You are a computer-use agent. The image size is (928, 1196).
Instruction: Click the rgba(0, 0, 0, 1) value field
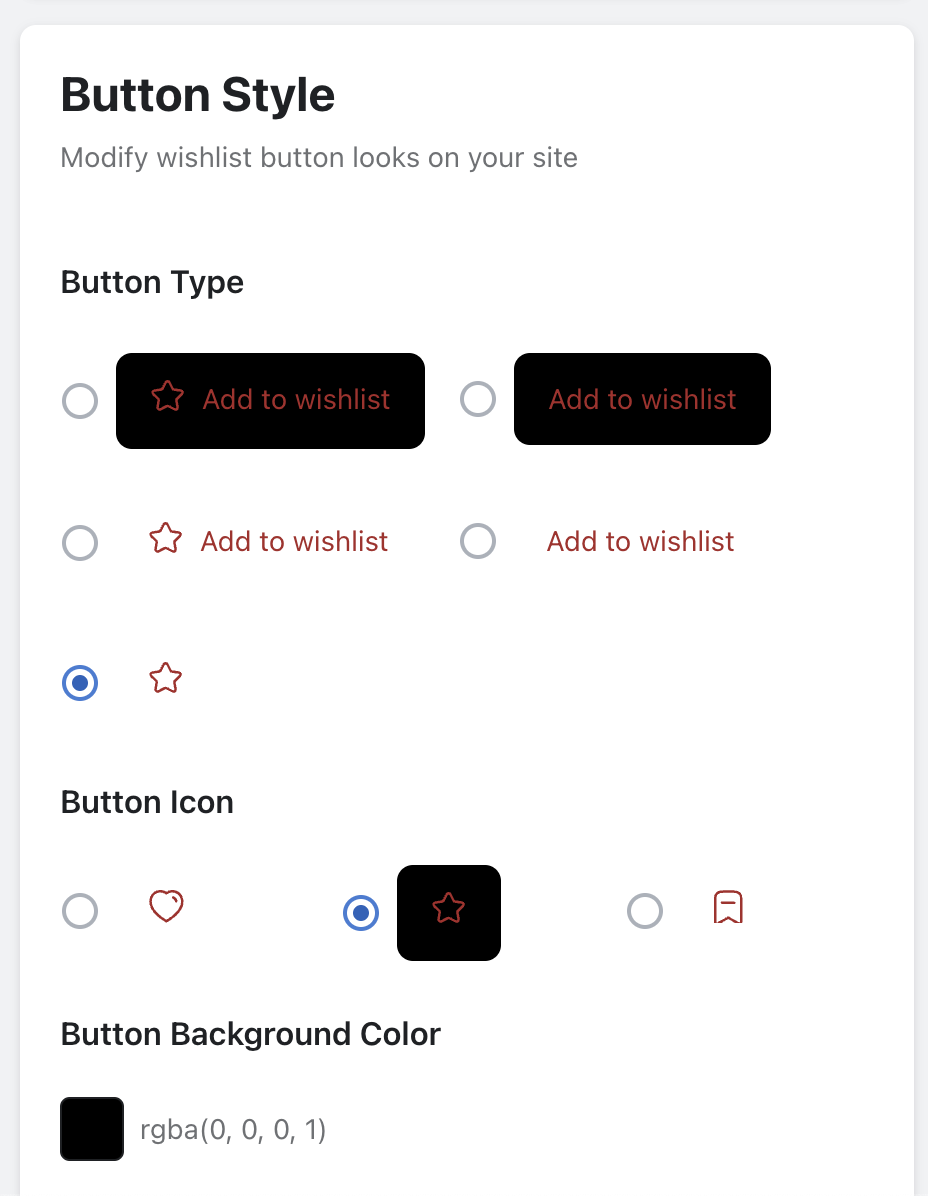point(233,1130)
